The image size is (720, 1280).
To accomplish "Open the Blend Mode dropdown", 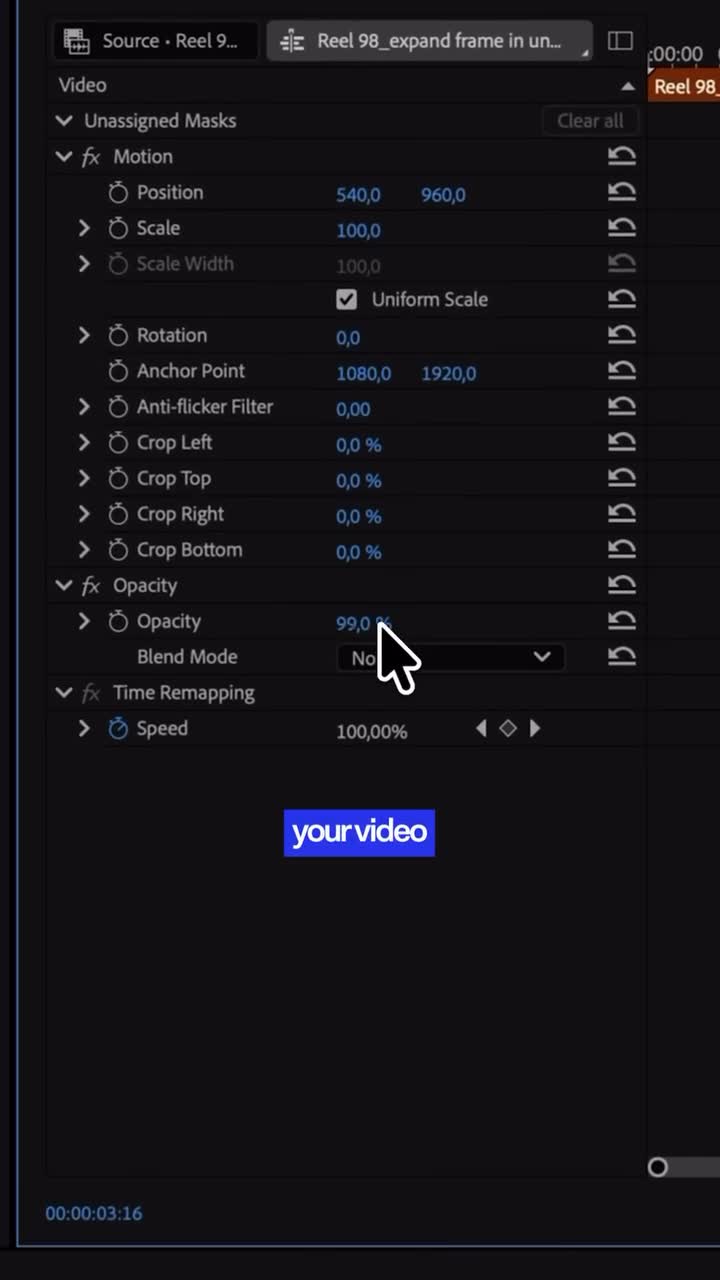I will click(x=451, y=657).
